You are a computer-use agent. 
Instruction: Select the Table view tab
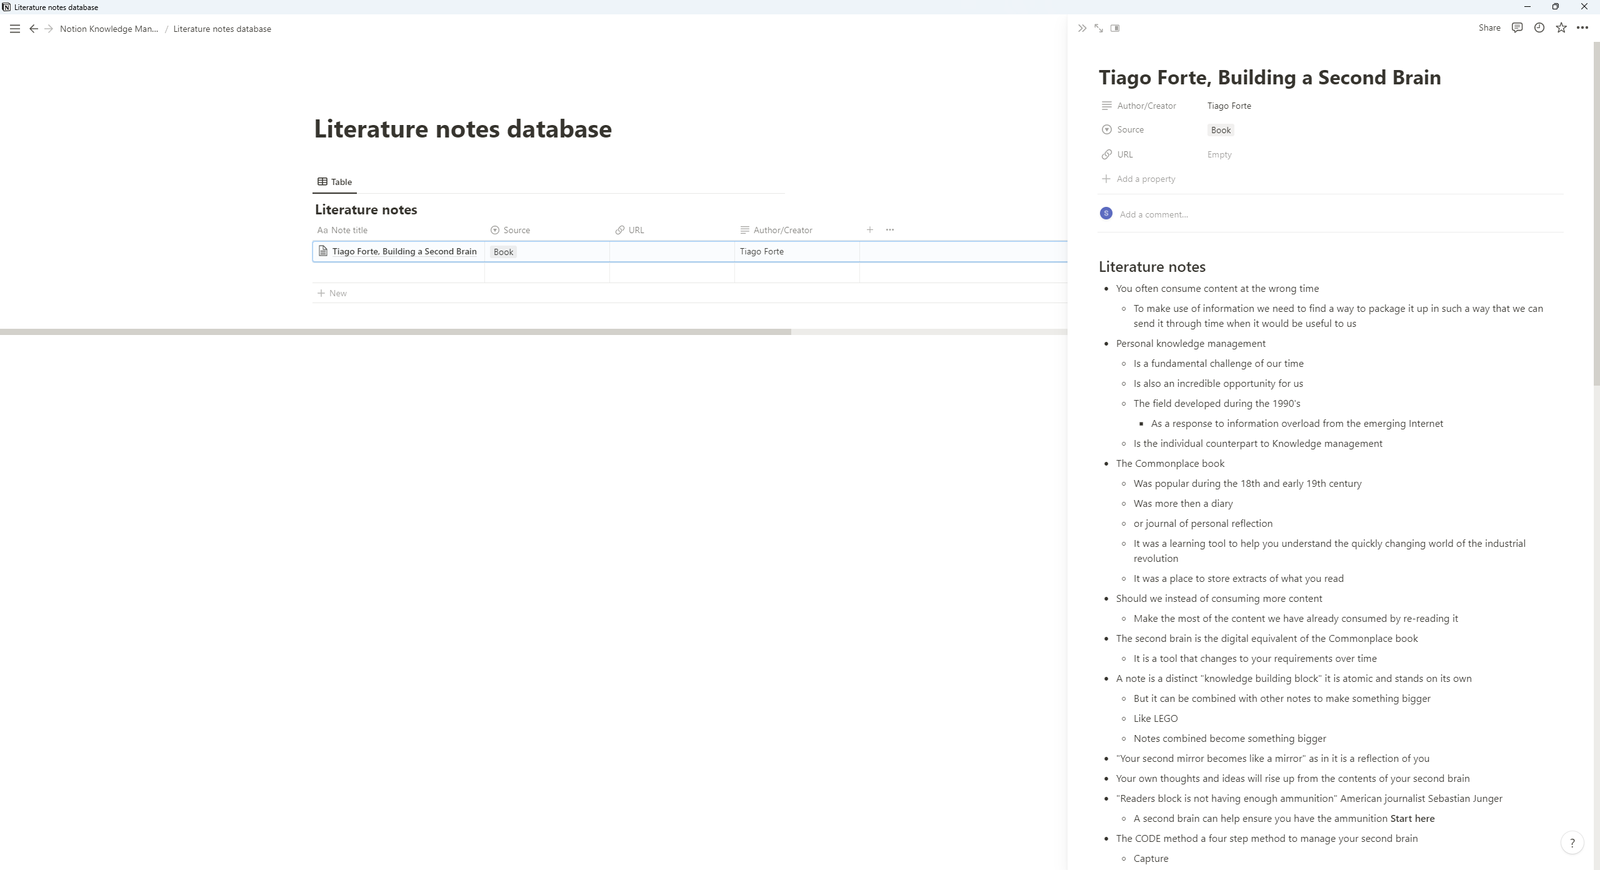point(335,182)
